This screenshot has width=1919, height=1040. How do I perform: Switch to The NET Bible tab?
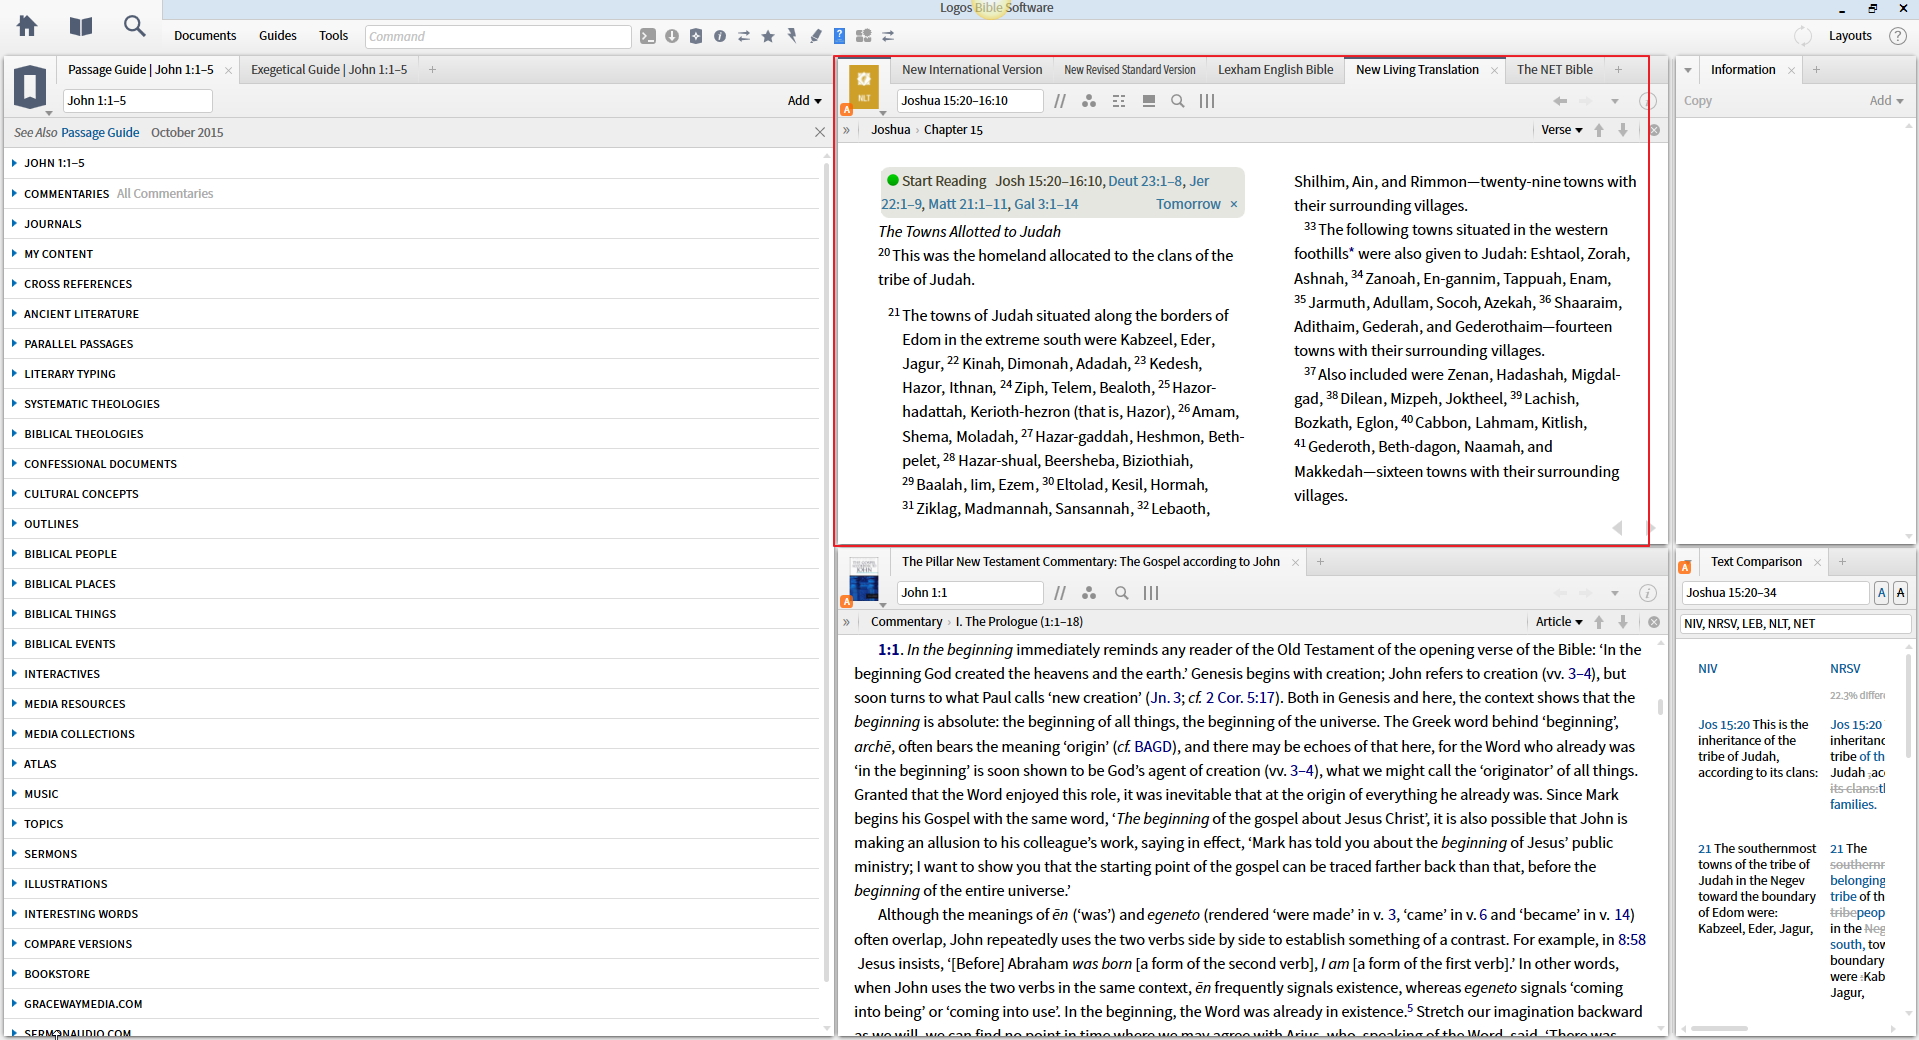[x=1554, y=70]
